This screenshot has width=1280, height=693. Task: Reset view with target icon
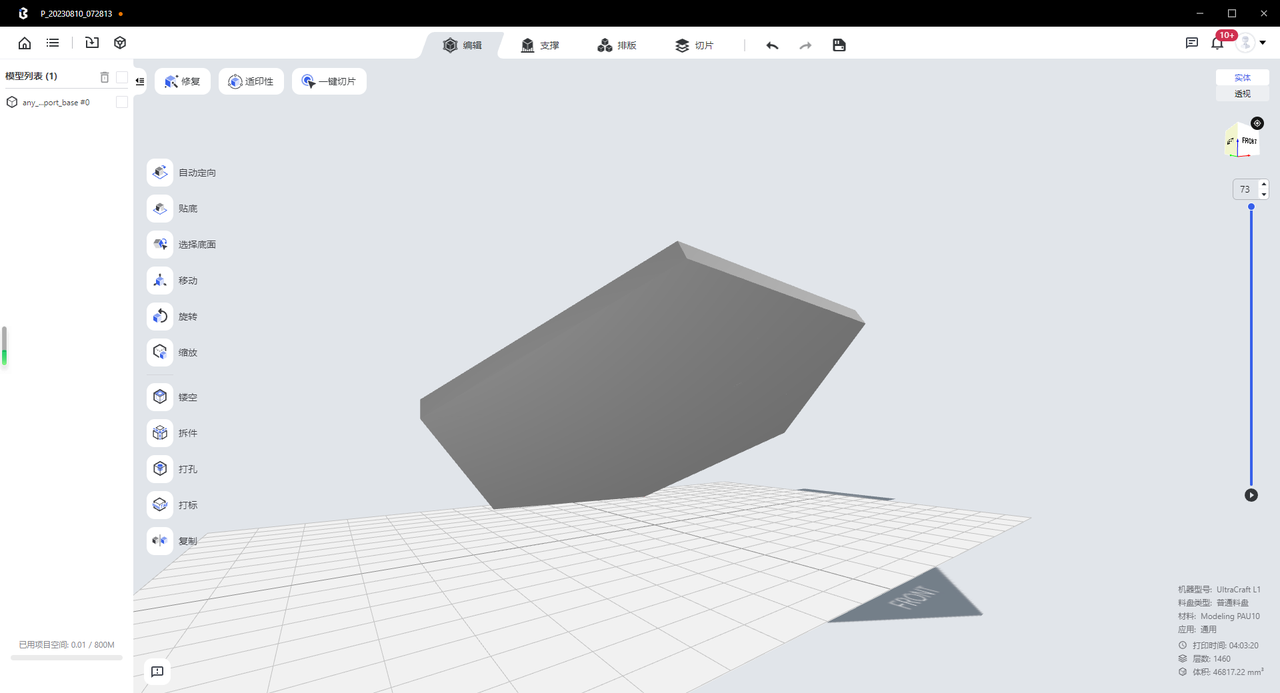(1257, 123)
